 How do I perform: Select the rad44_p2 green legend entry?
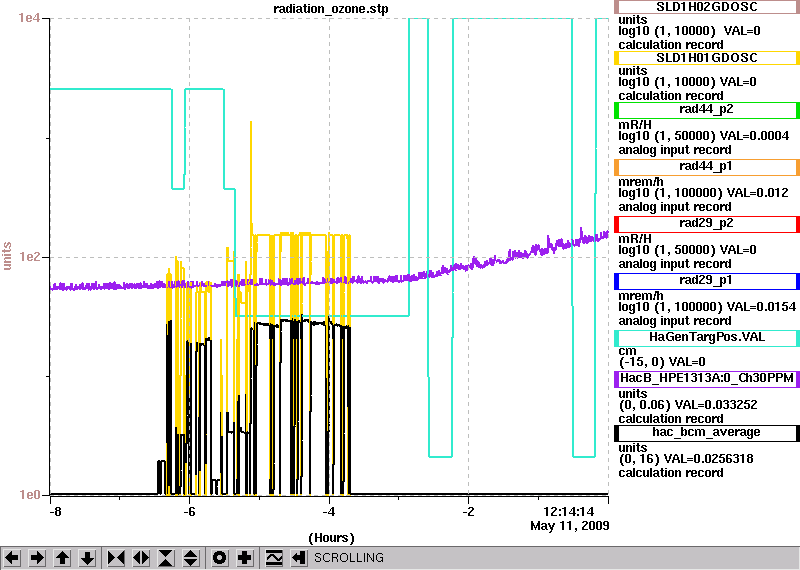(x=707, y=109)
